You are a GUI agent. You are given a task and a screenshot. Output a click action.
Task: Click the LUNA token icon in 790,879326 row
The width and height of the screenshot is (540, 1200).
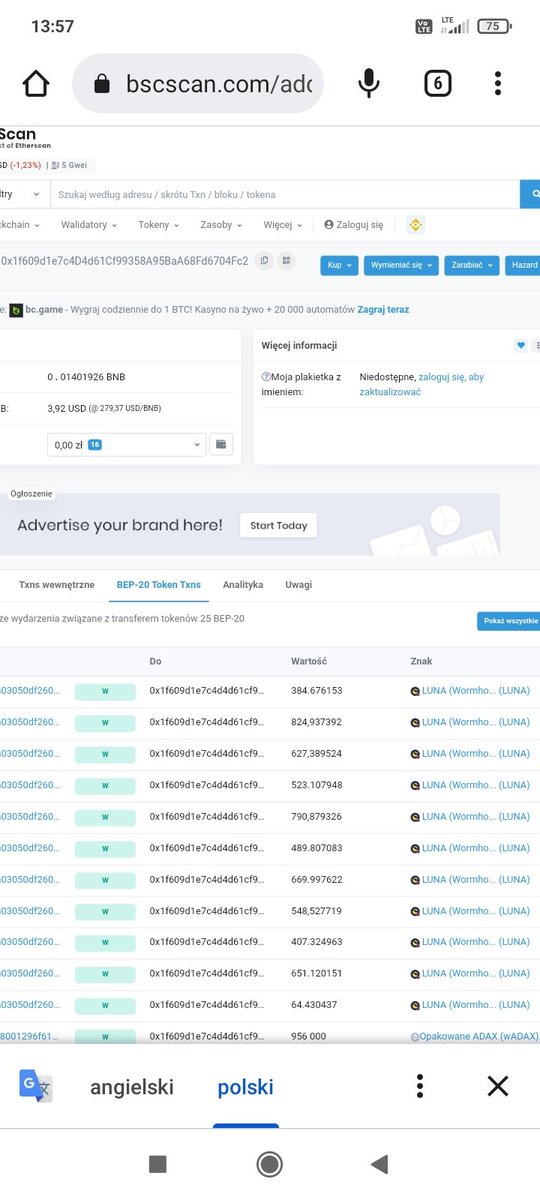coord(416,816)
